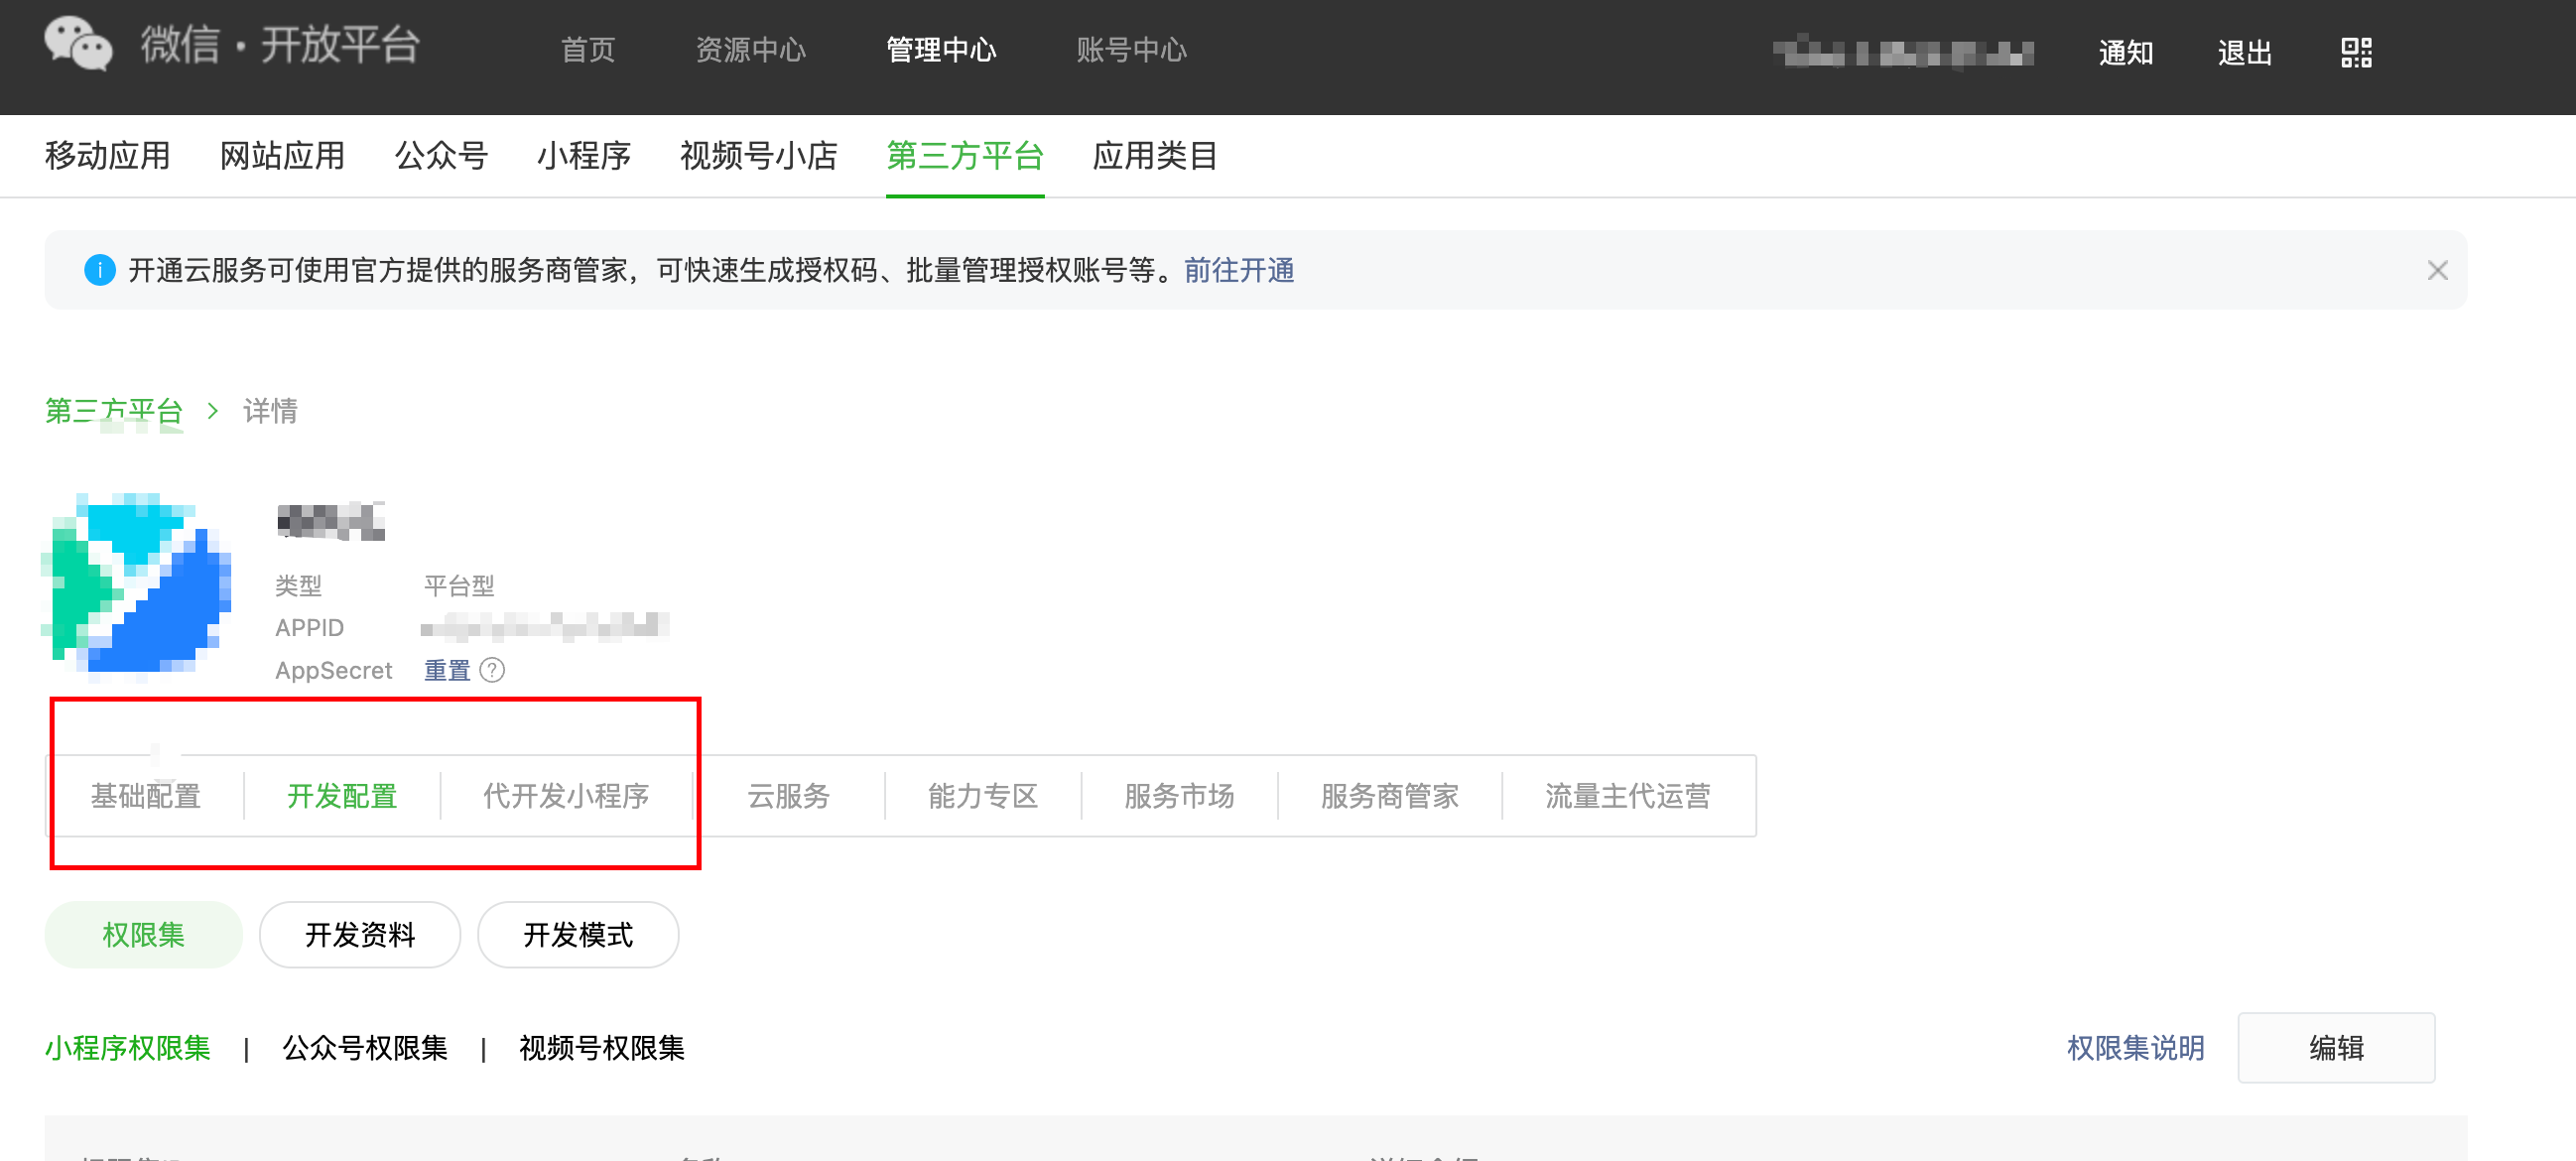Dismiss the cloud service info banner
The width and height of the screenshot is (2576, 1161).
coord(2437,271)
